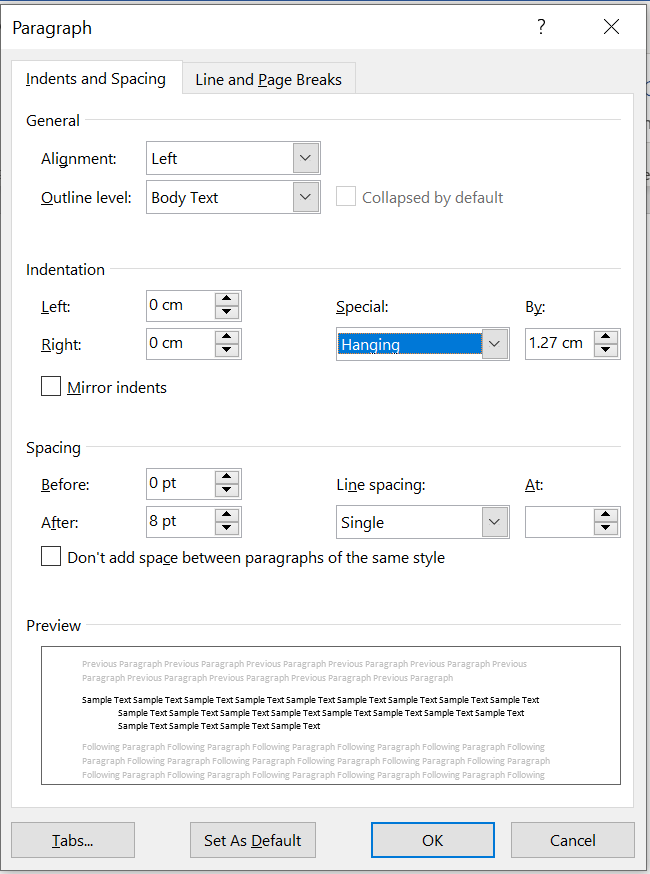Open the Alignment dropdown

pos(306,158)
